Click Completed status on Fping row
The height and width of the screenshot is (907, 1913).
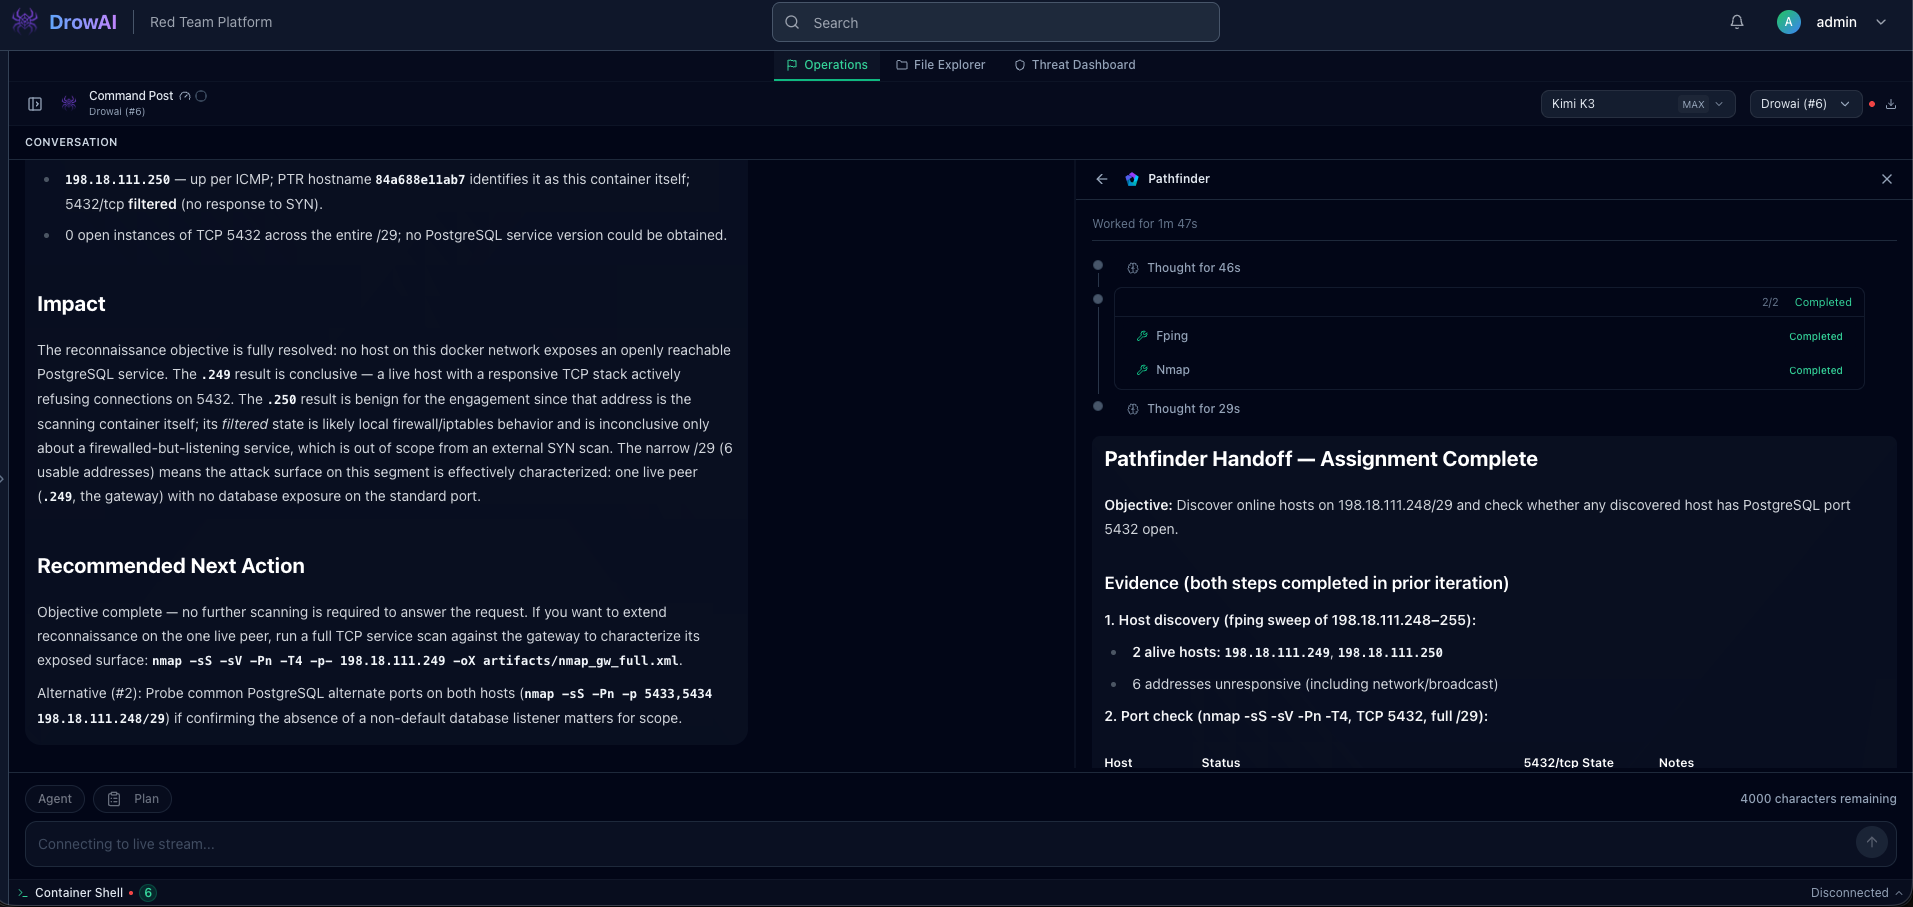(x=1815, y=337)
